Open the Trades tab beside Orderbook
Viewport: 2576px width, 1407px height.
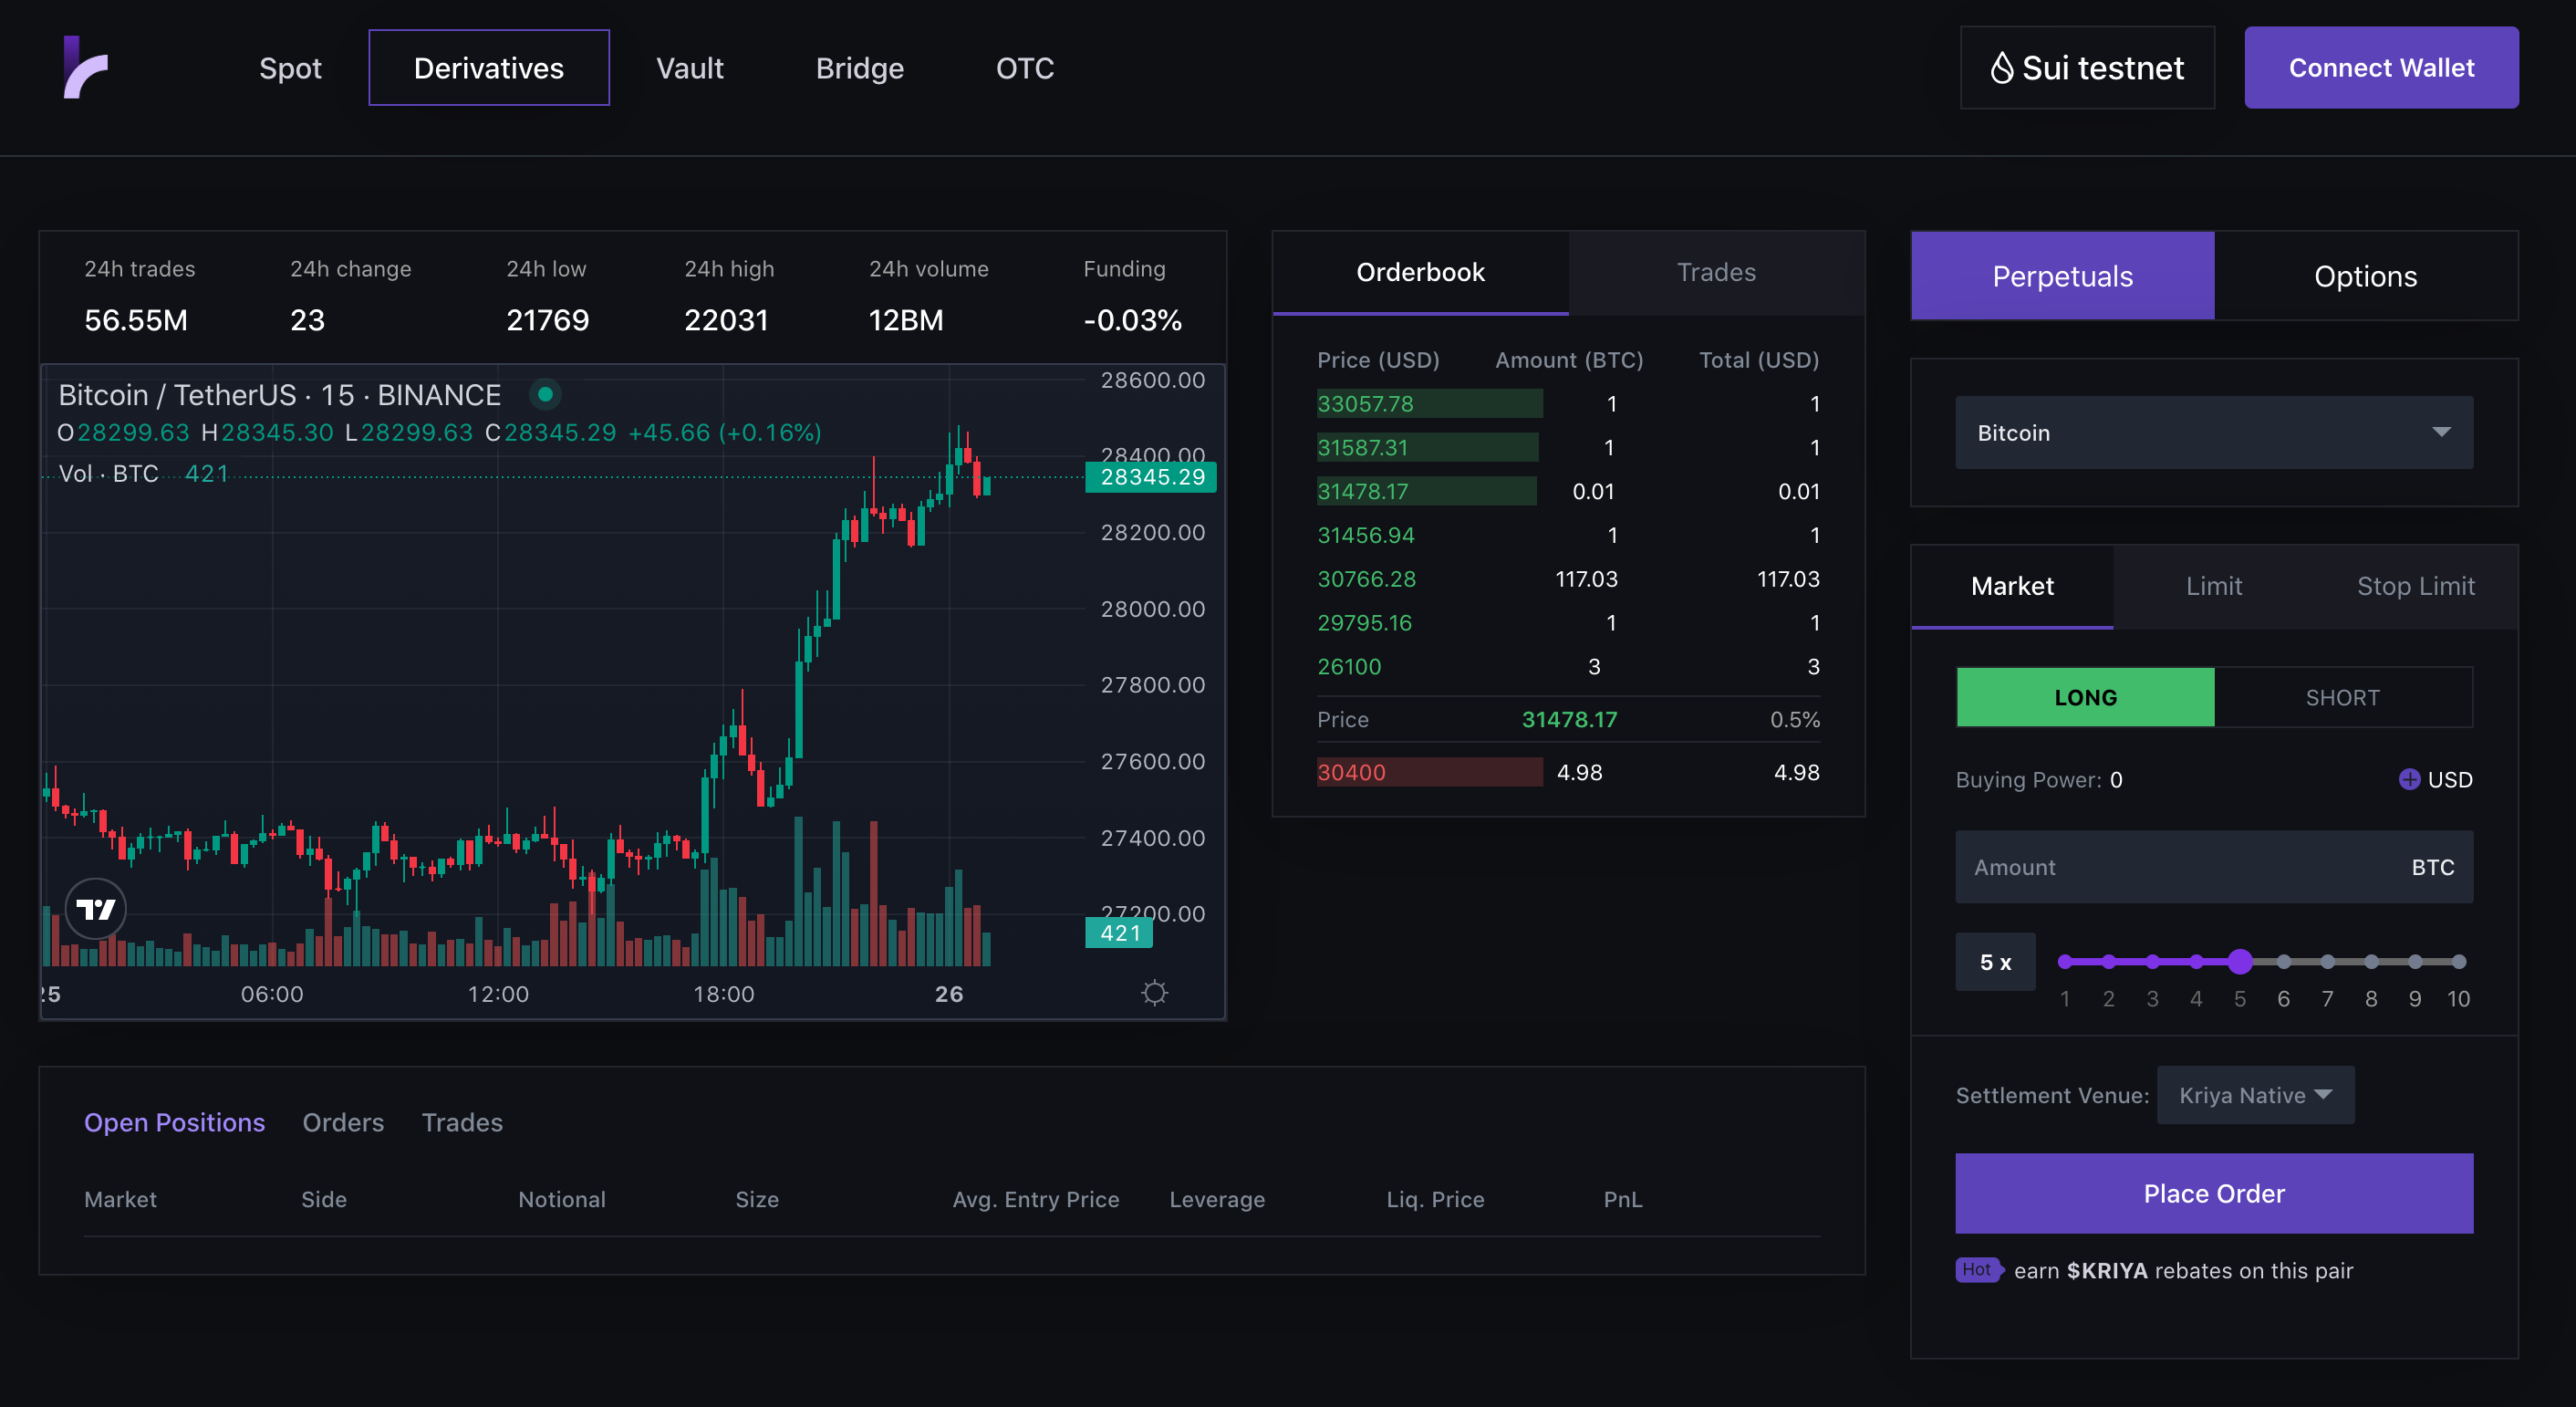click(x=1716, y=272)
